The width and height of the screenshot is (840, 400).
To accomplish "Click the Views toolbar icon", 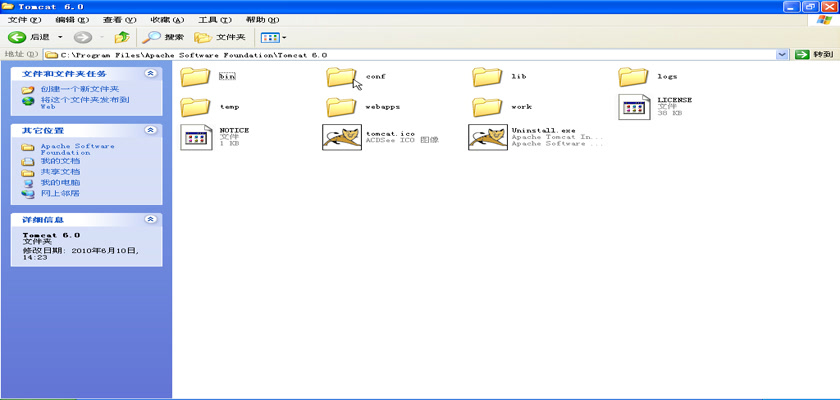I will [x=270, y=37].
